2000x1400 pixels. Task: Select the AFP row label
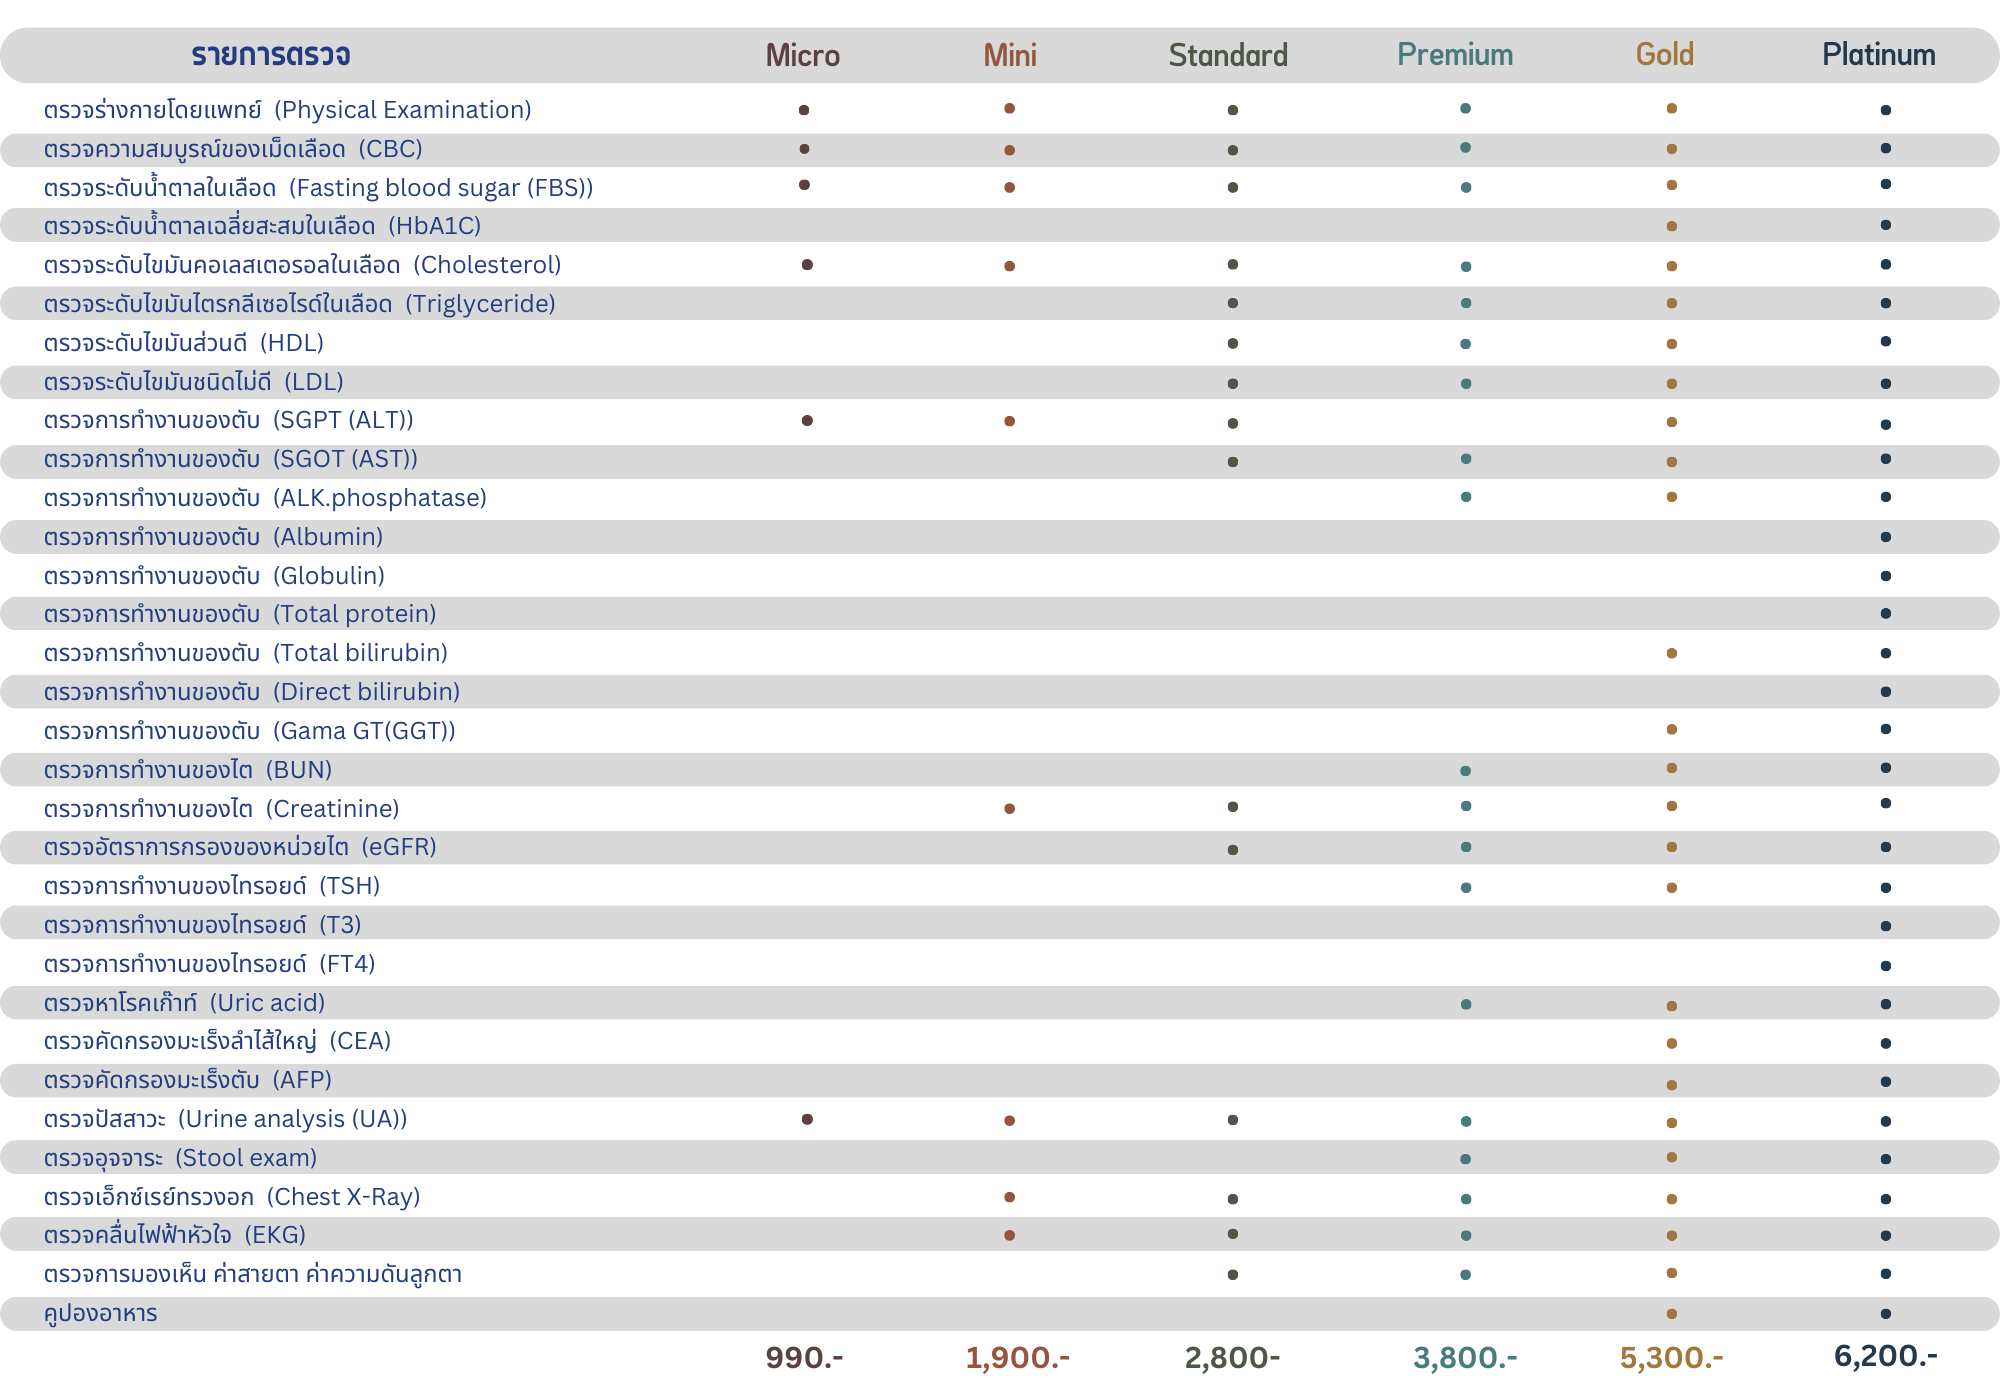[188, 1080]
